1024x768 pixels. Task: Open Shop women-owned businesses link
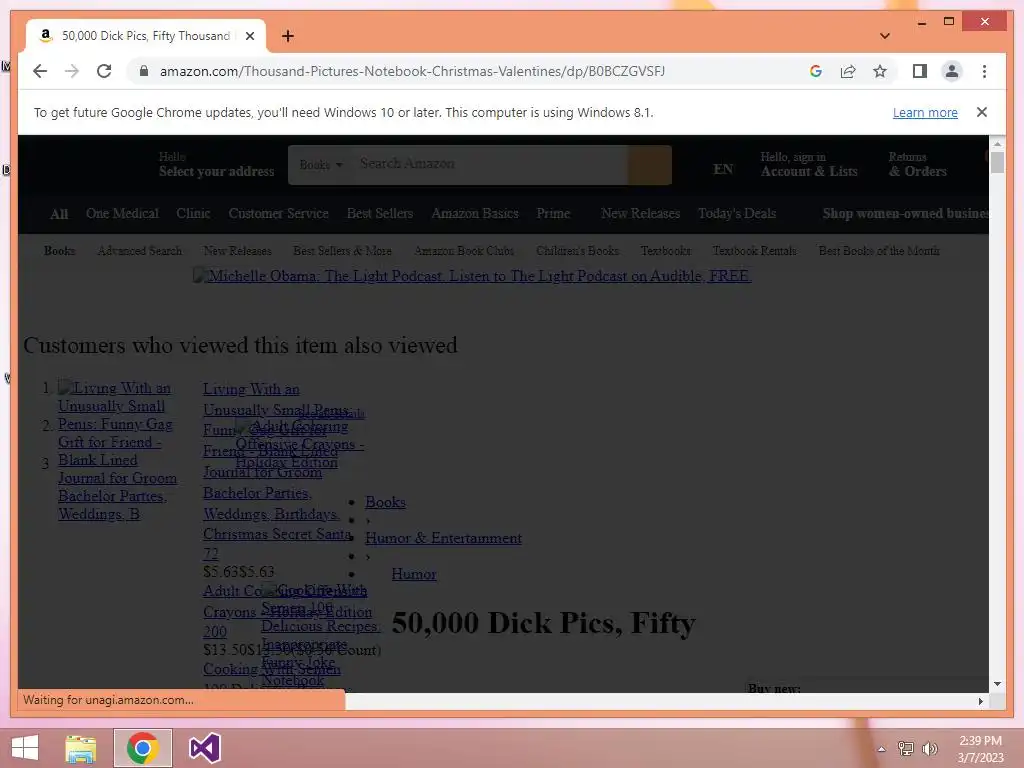coord(905,214)
